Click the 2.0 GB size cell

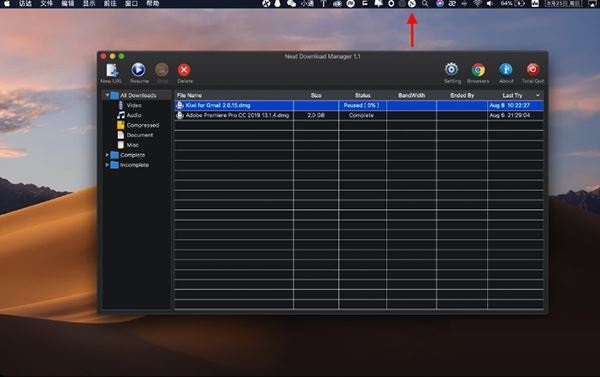pos(316,115)
